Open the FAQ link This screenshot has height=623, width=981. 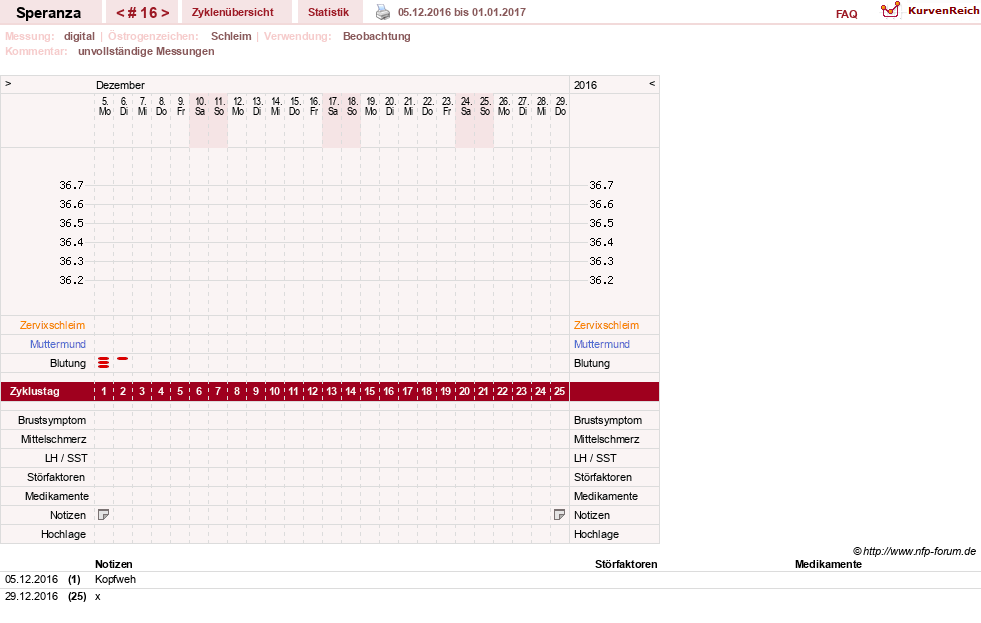tap(846, 14)
